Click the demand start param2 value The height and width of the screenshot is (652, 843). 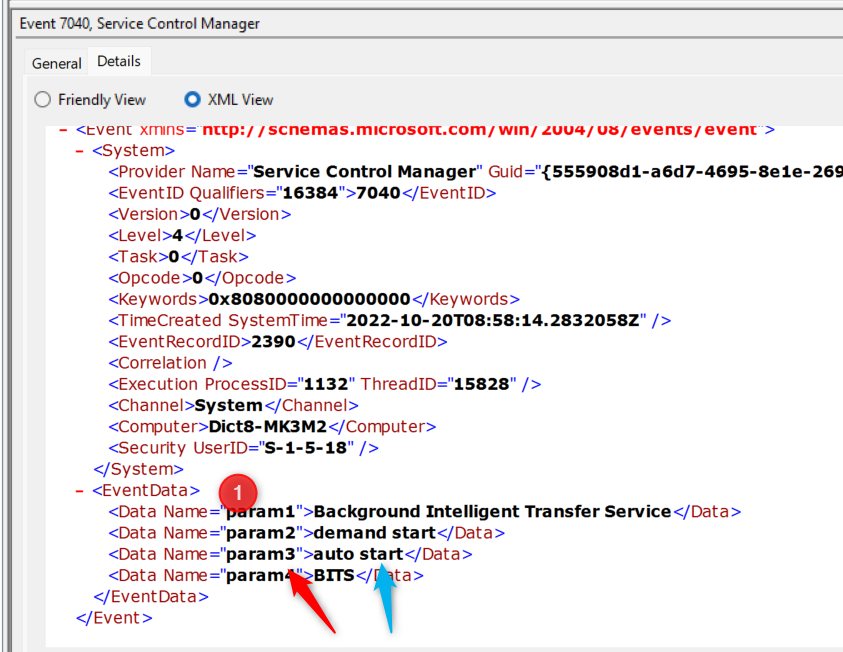[374, 533]
